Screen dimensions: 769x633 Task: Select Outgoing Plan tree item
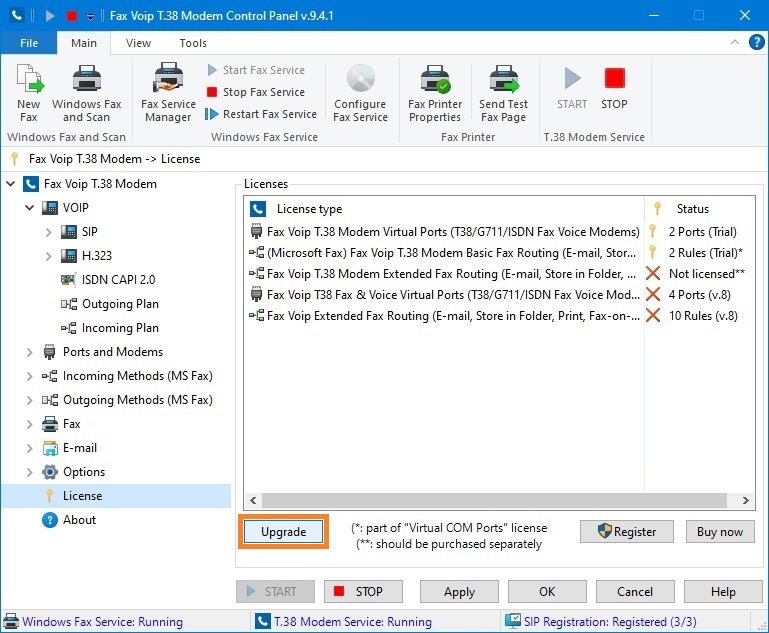point(120,304)
